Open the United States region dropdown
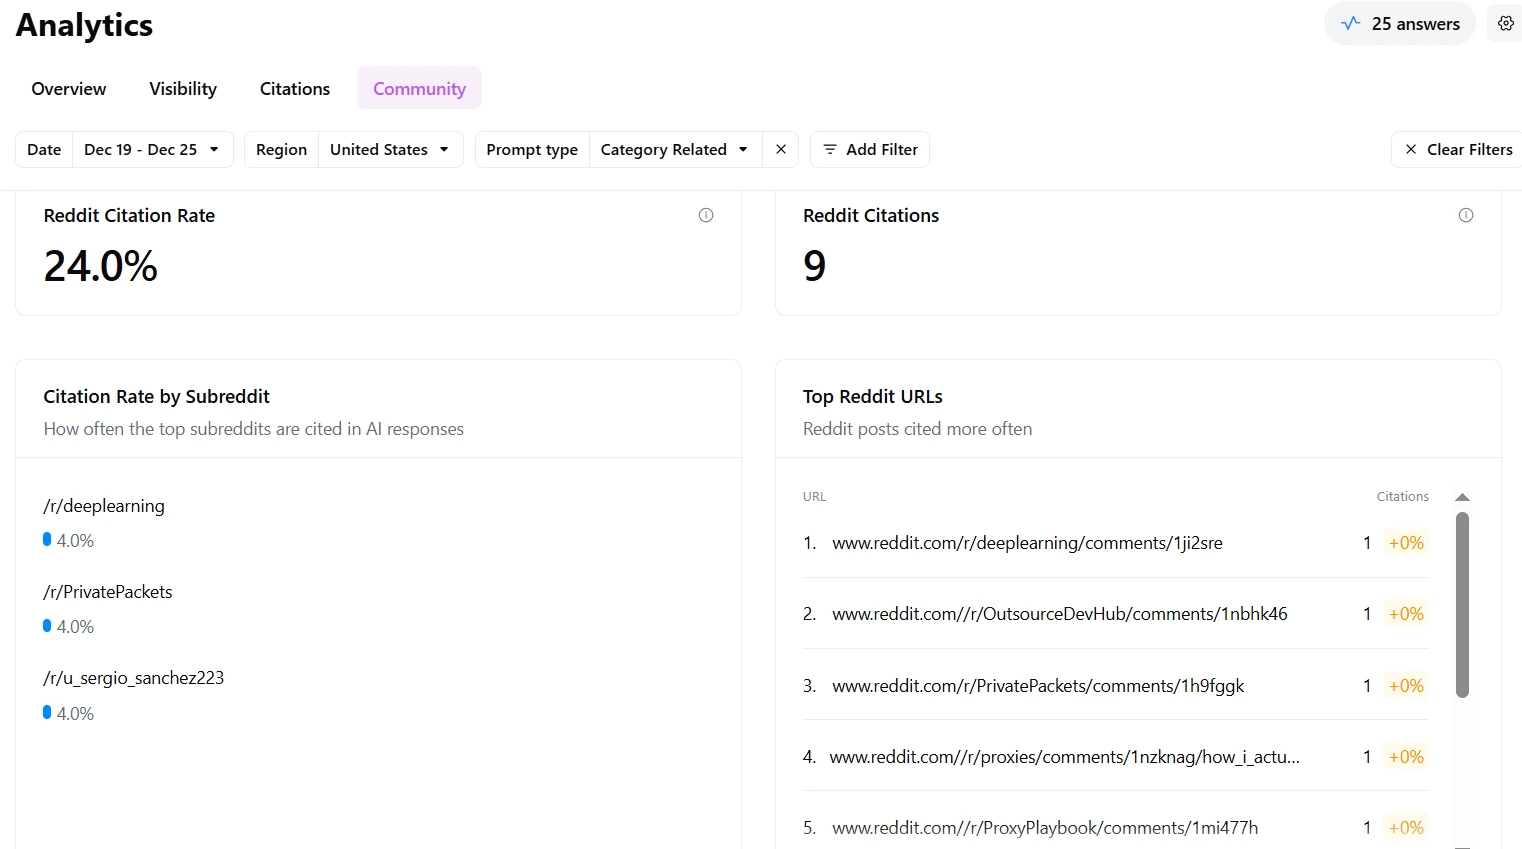1522x849 pixels. 390,149
